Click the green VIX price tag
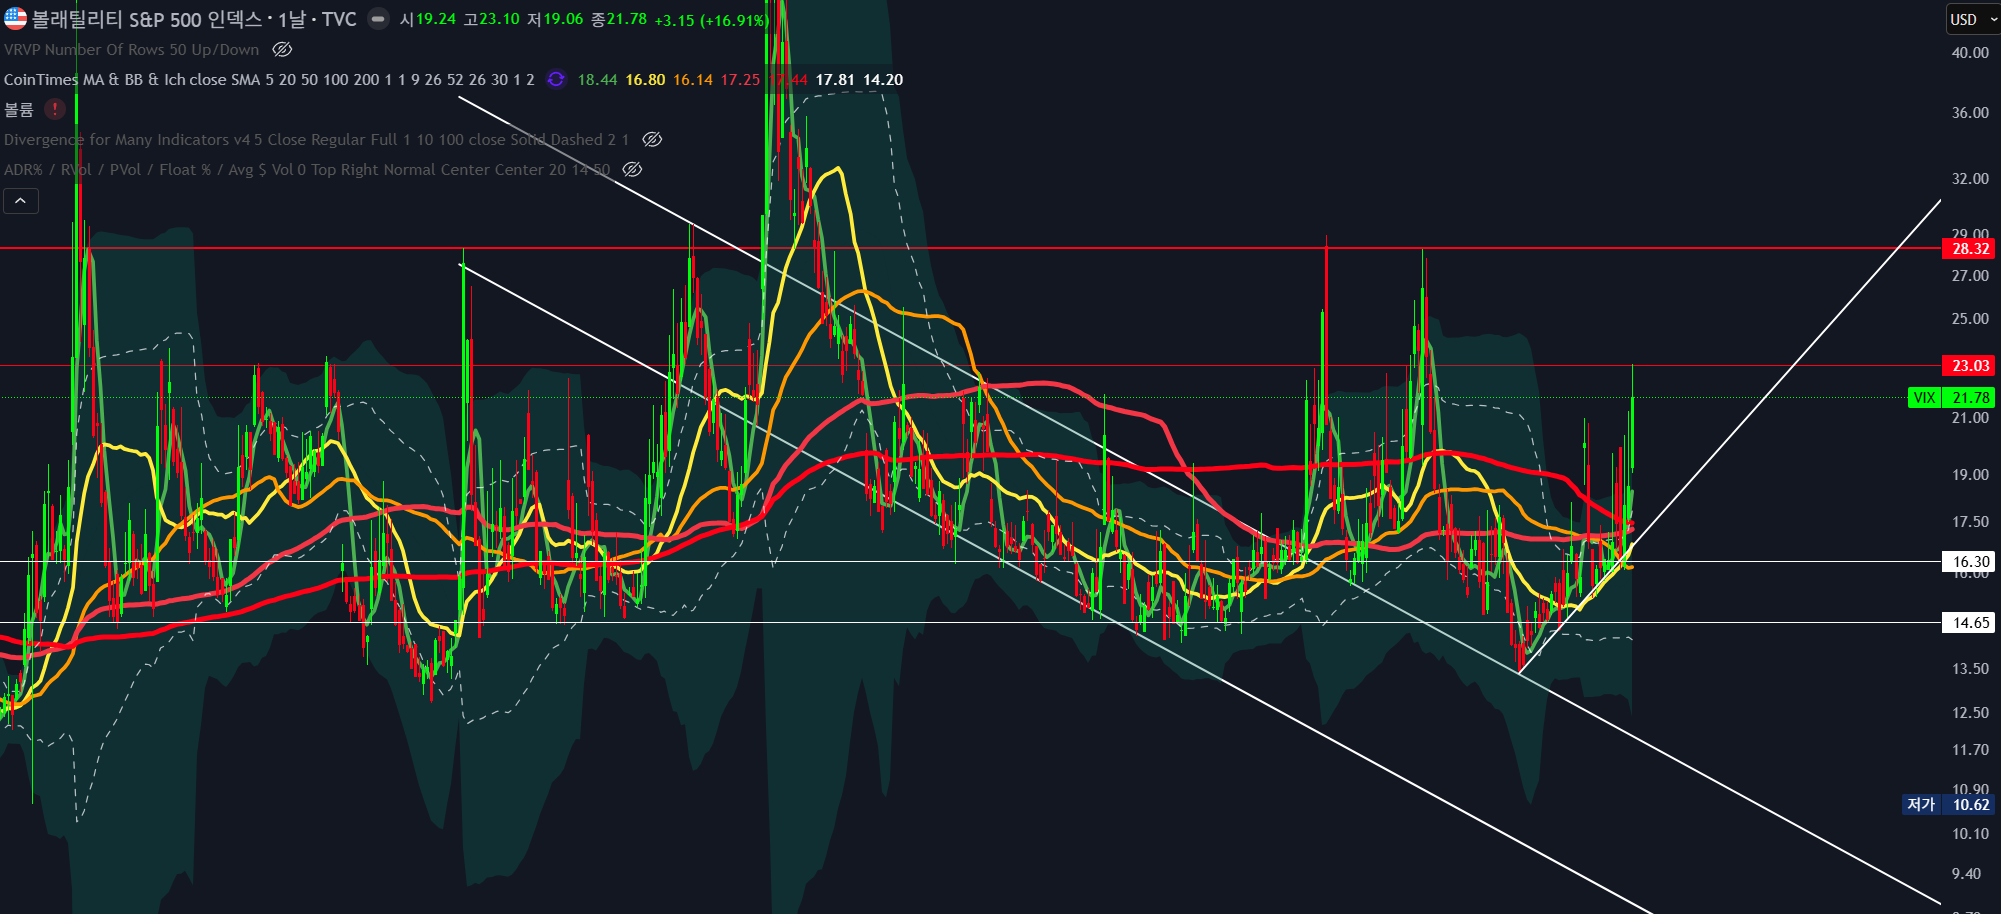This screenshot has height=914, width=2001. 1951,398
